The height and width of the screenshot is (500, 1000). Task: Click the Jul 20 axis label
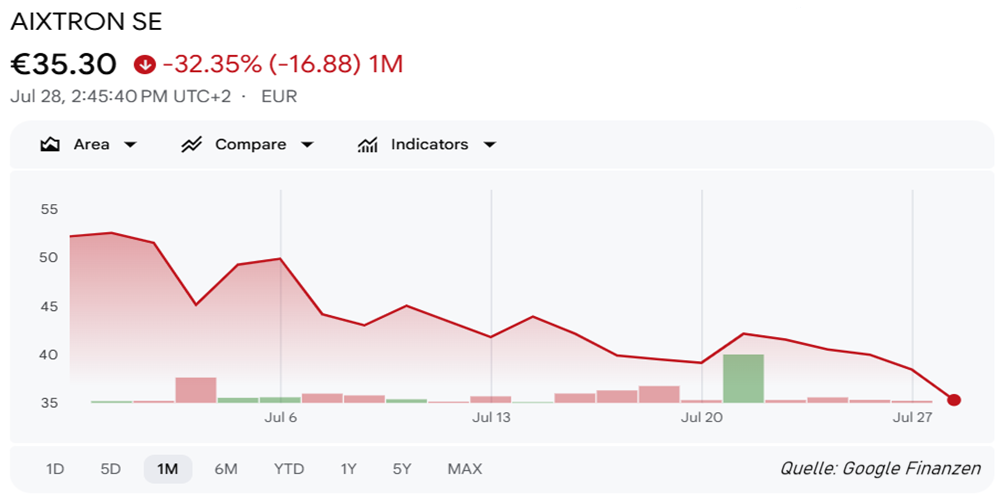tap(702, 418)
